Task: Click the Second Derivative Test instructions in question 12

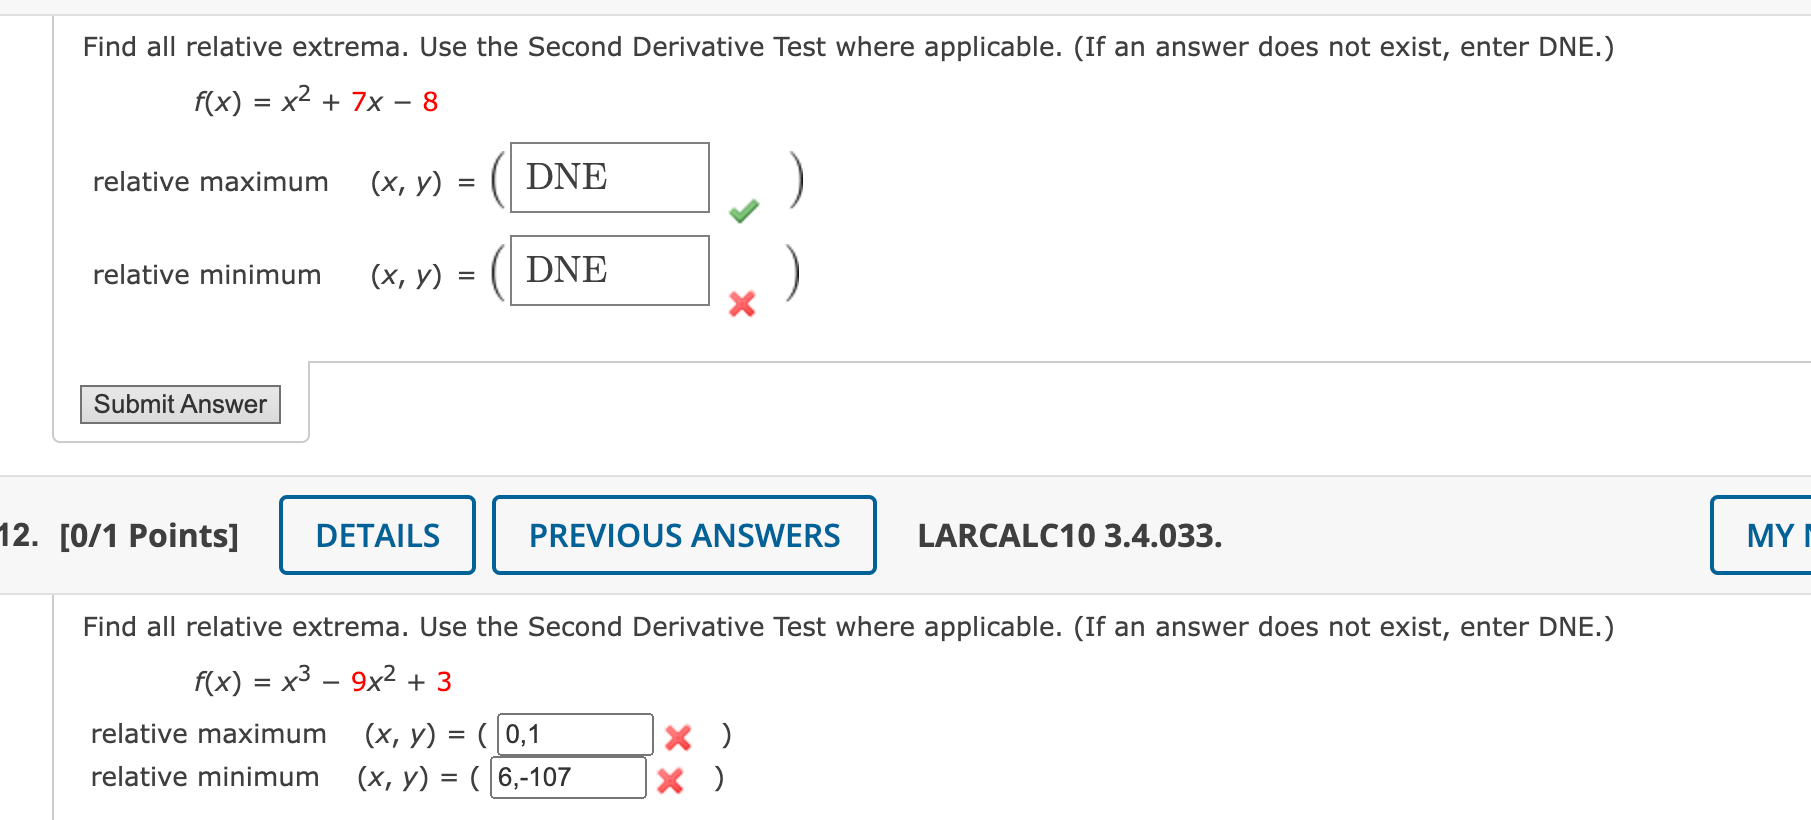Action: click(x=847, y=627)
